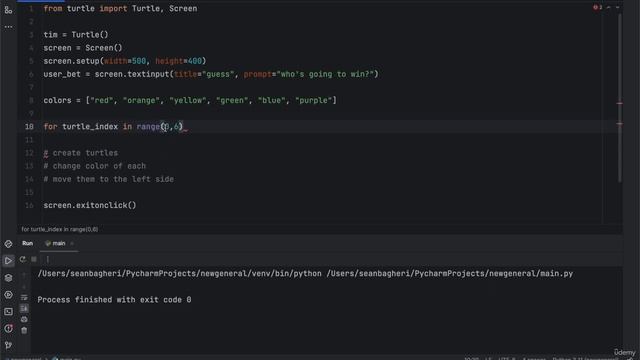Go to next highlighted error arrow
This screenshot has height=360, width=640.
coord(617,7)
